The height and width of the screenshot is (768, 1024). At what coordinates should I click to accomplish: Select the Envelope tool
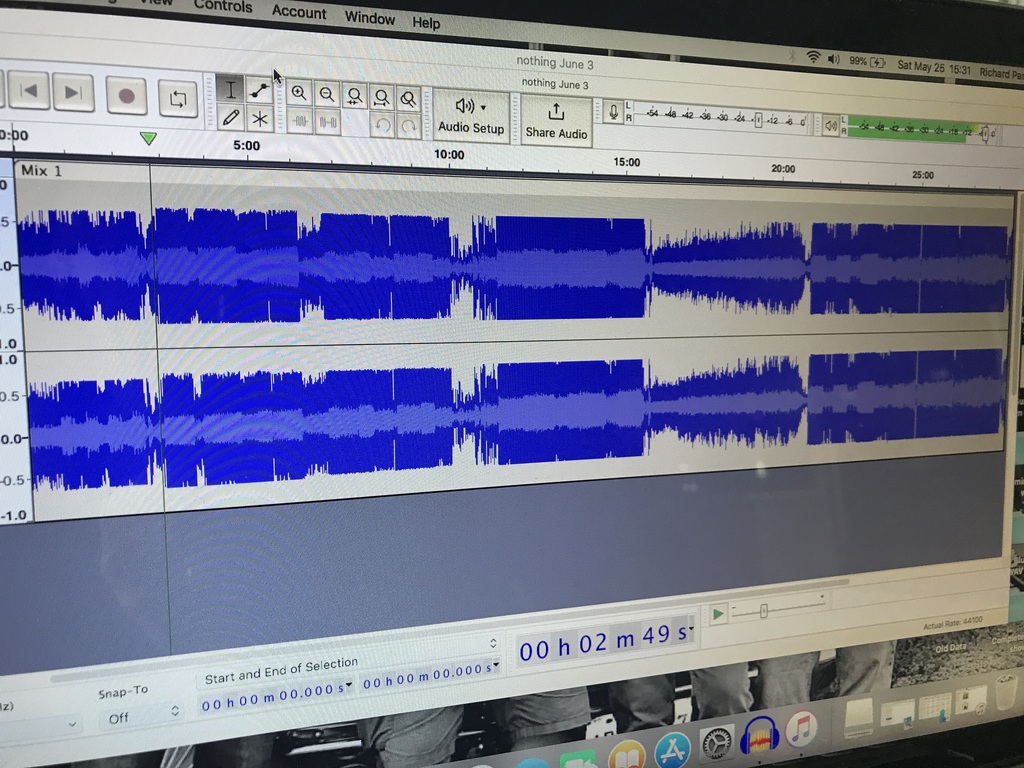[259, 90]
